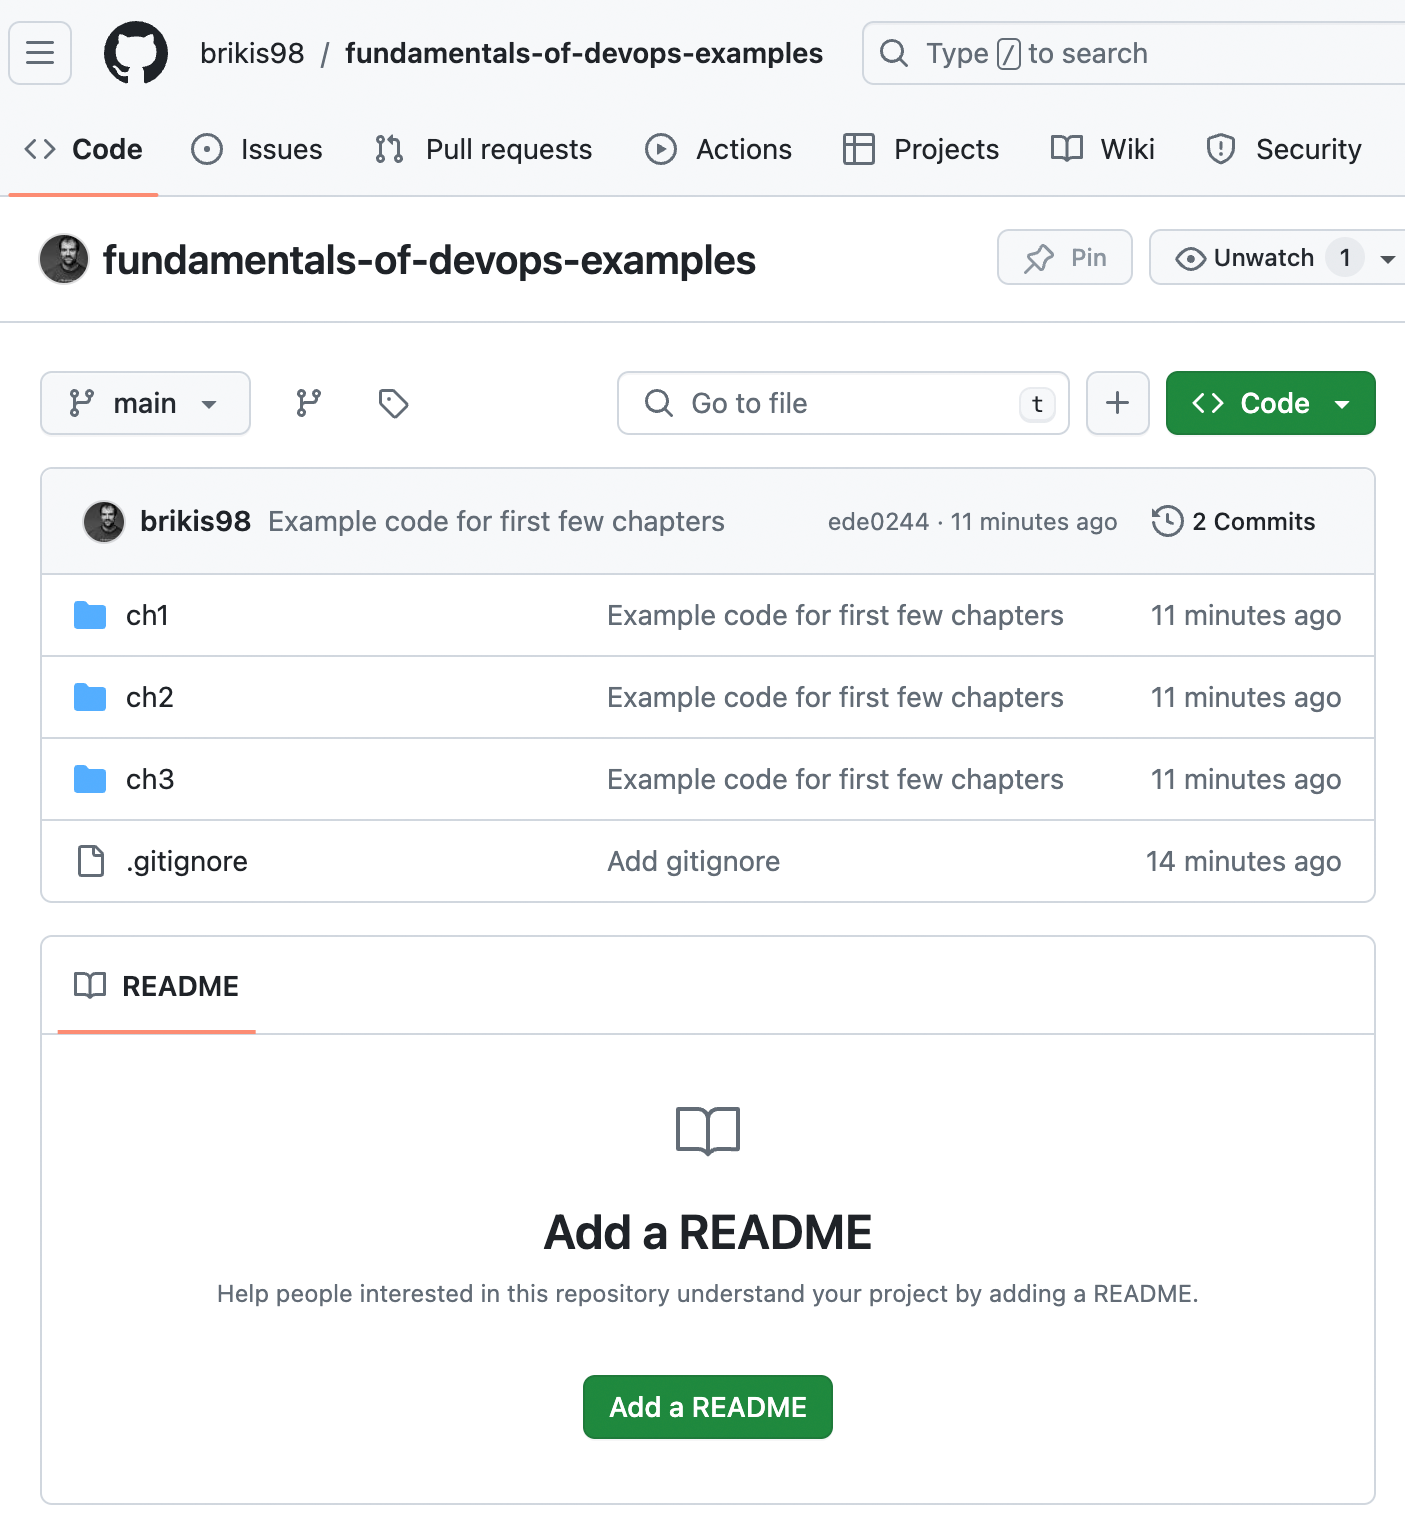View tags via the tag icon
Image resolution: width=1405 pixels, height=1530 pixels.
pyautogui.click(x=393, y=403)
